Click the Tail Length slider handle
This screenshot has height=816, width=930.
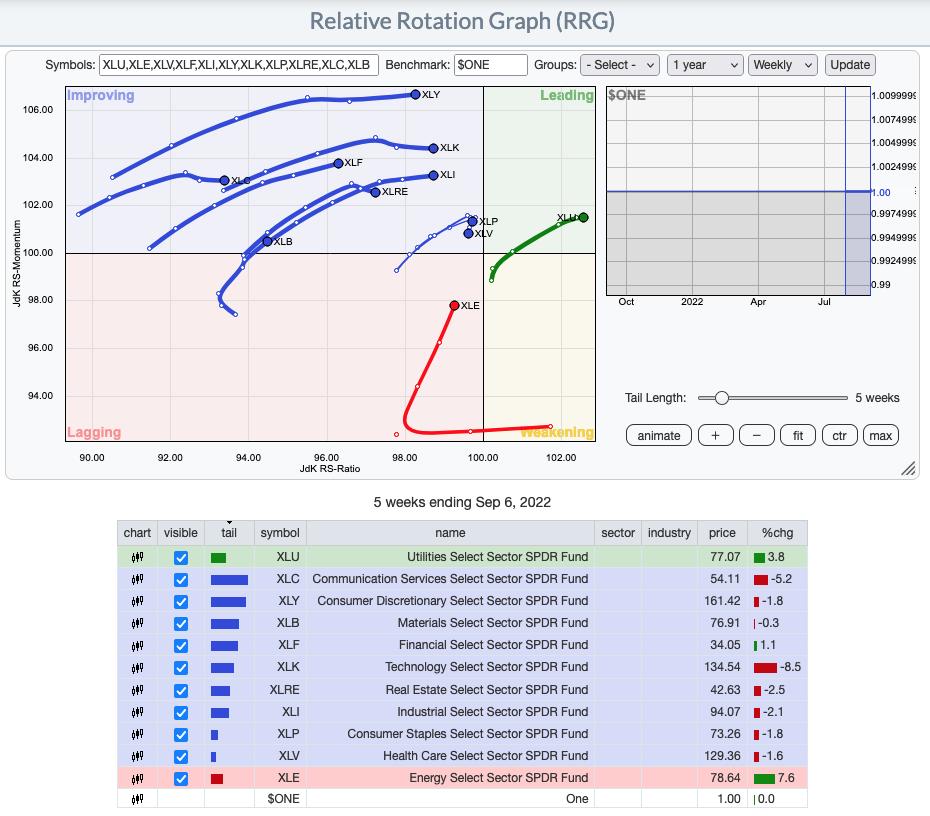721,398
